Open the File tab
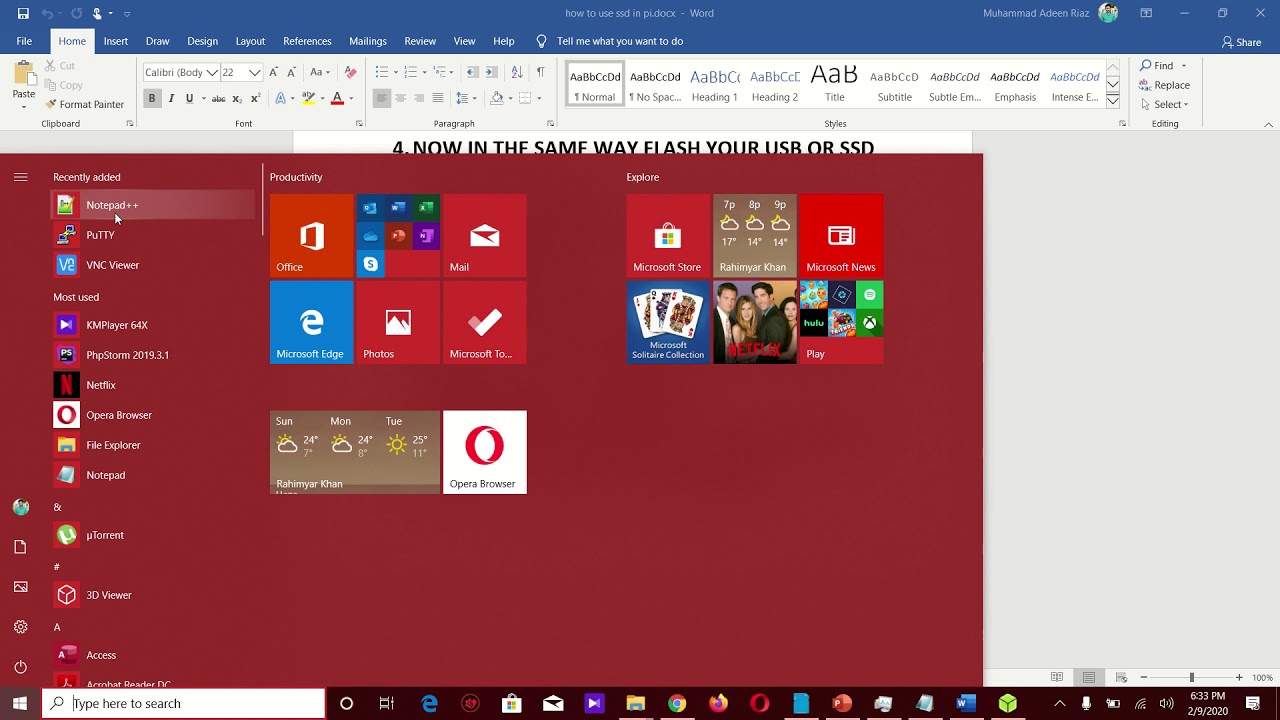 pos(24,41)
